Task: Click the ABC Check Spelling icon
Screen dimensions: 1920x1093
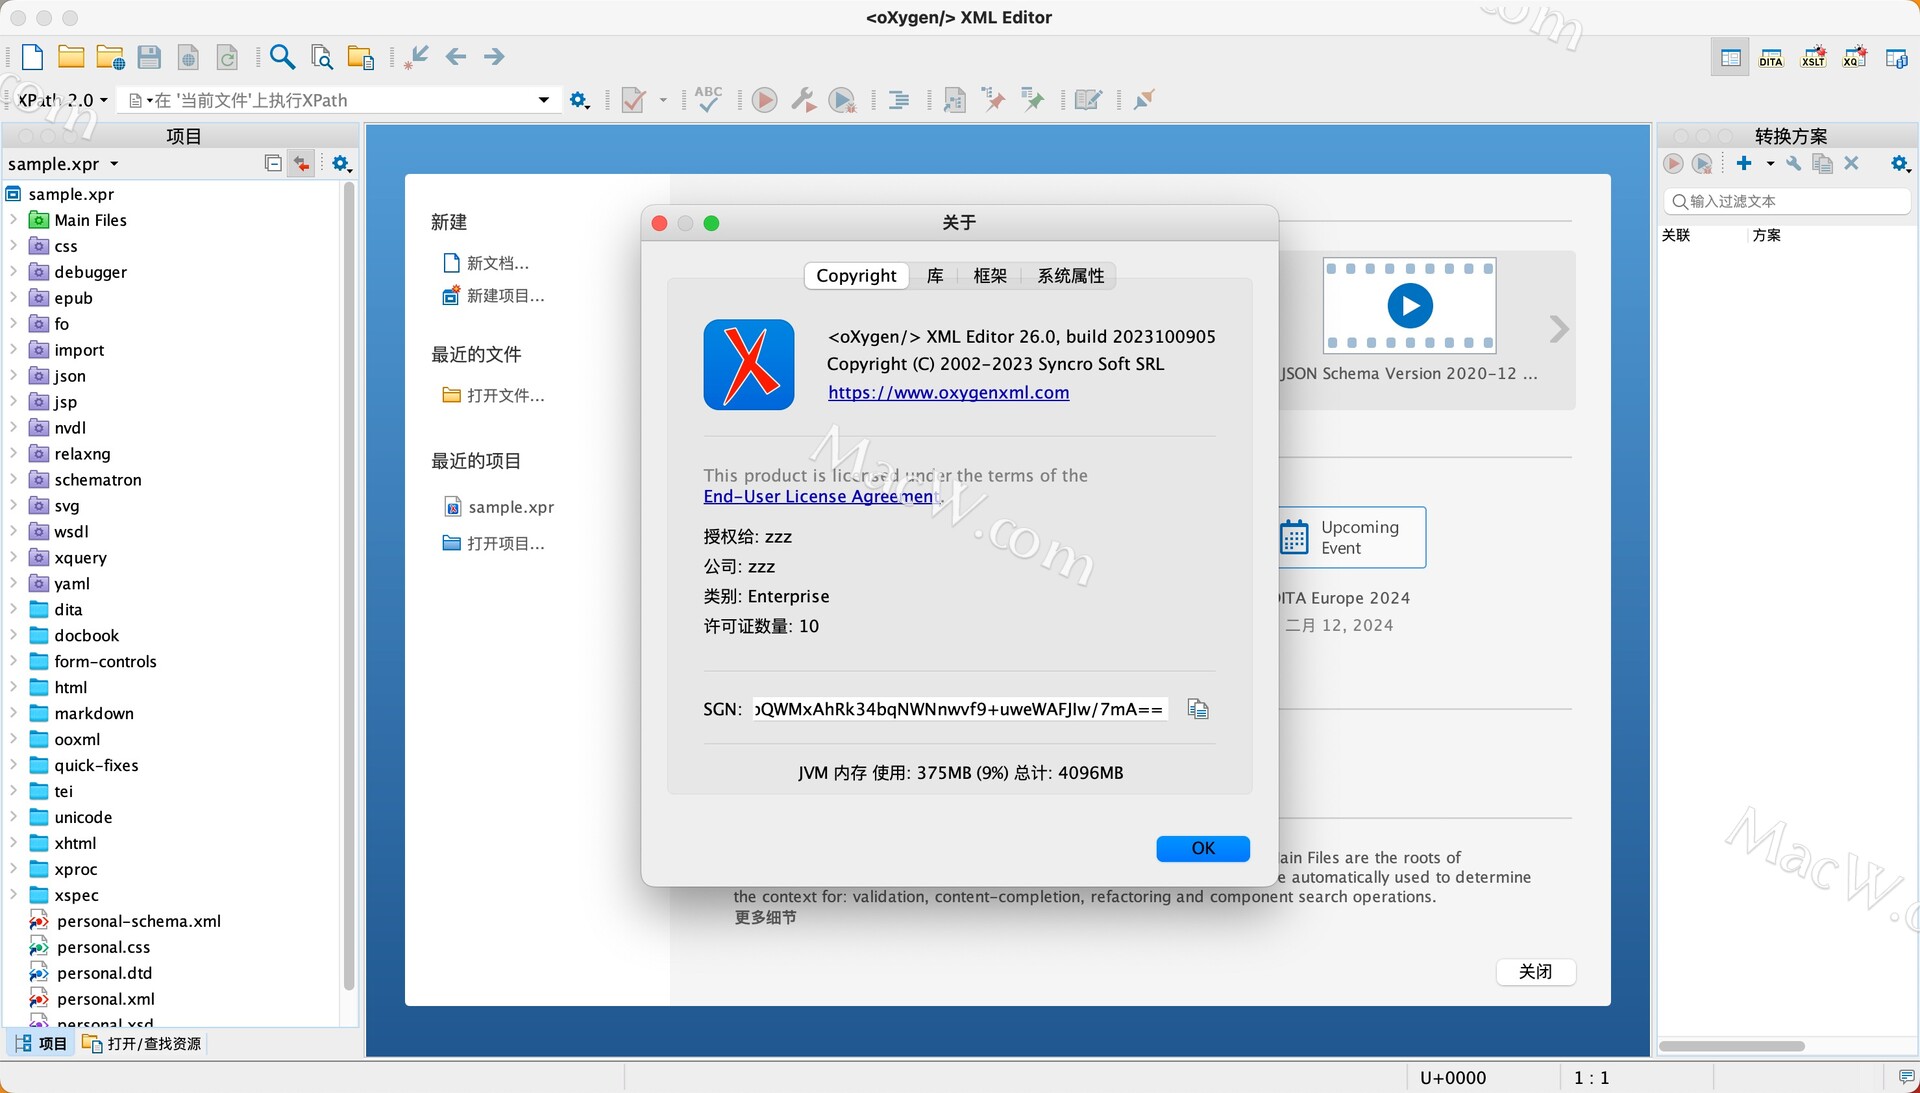Action: 708,99
